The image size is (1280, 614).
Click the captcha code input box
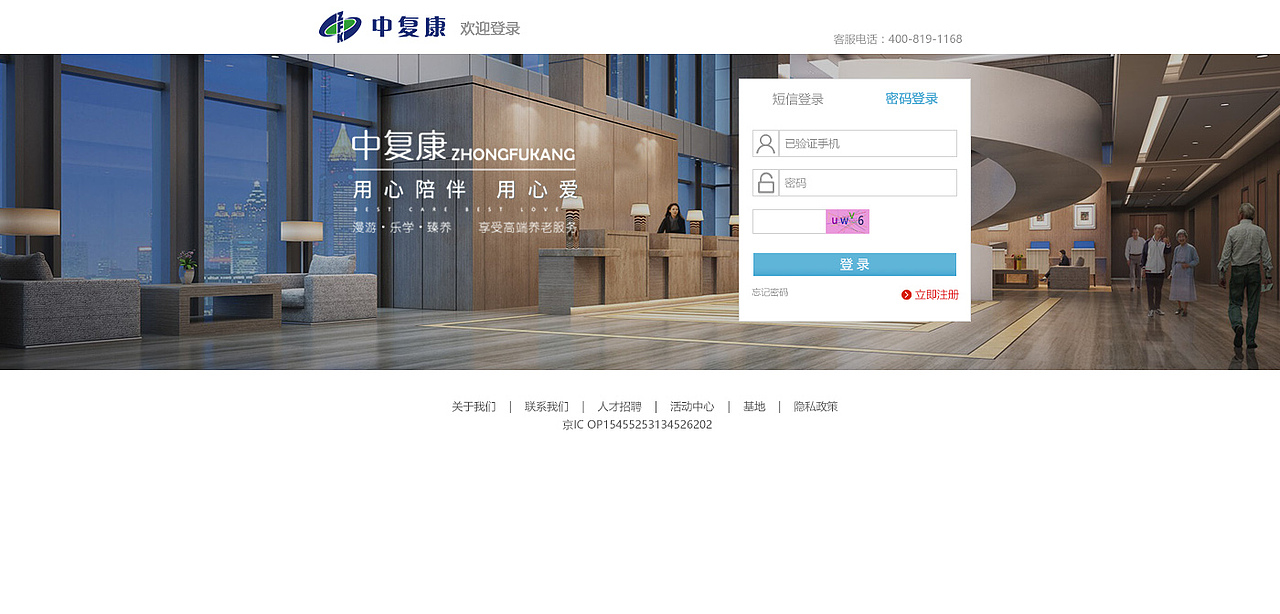[787, 220]
